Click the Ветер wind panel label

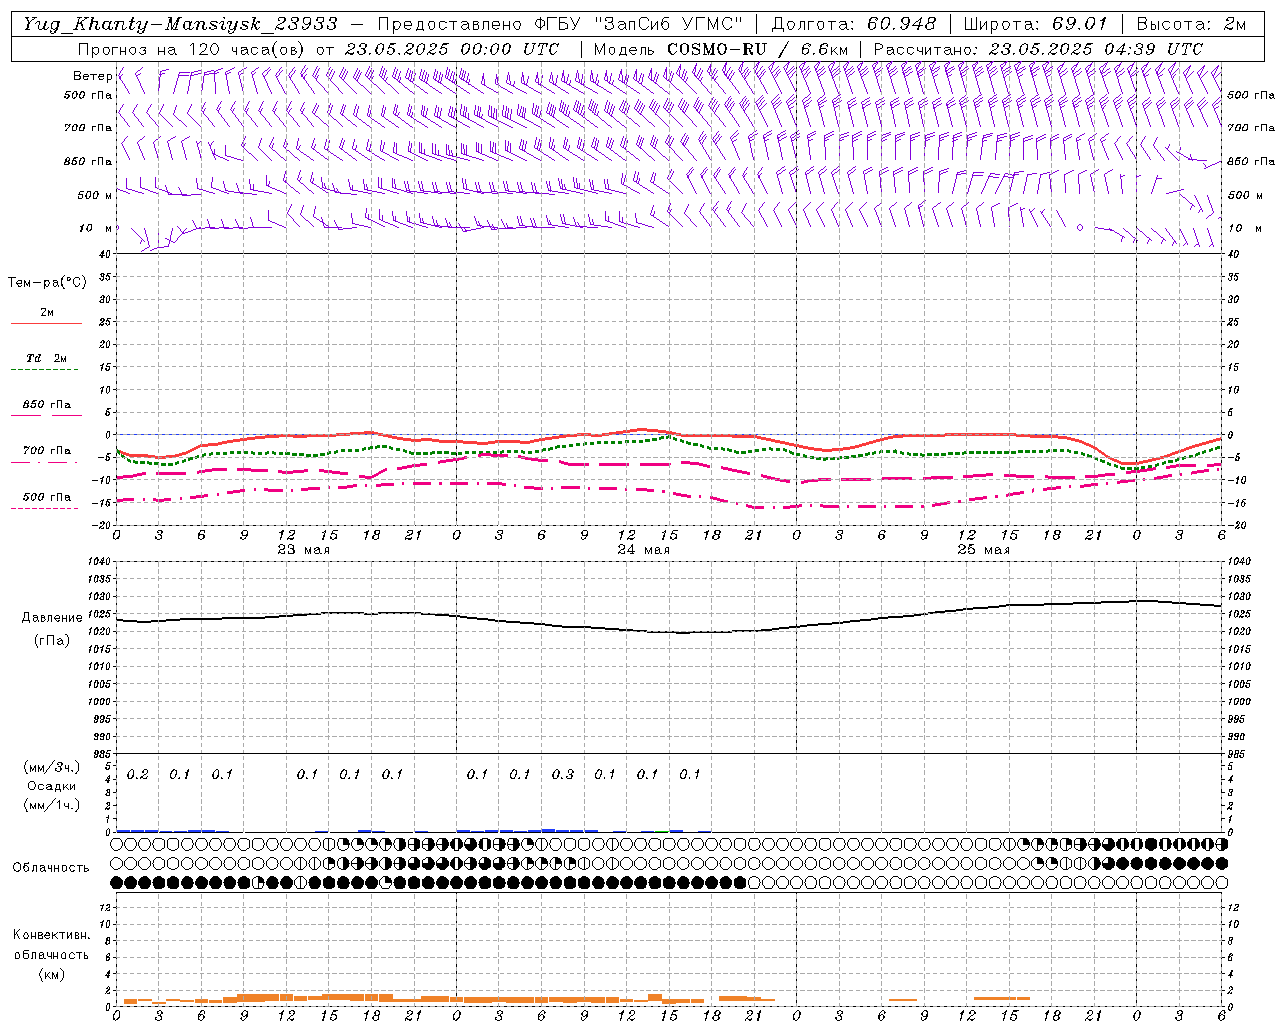[x=92, y=76]
